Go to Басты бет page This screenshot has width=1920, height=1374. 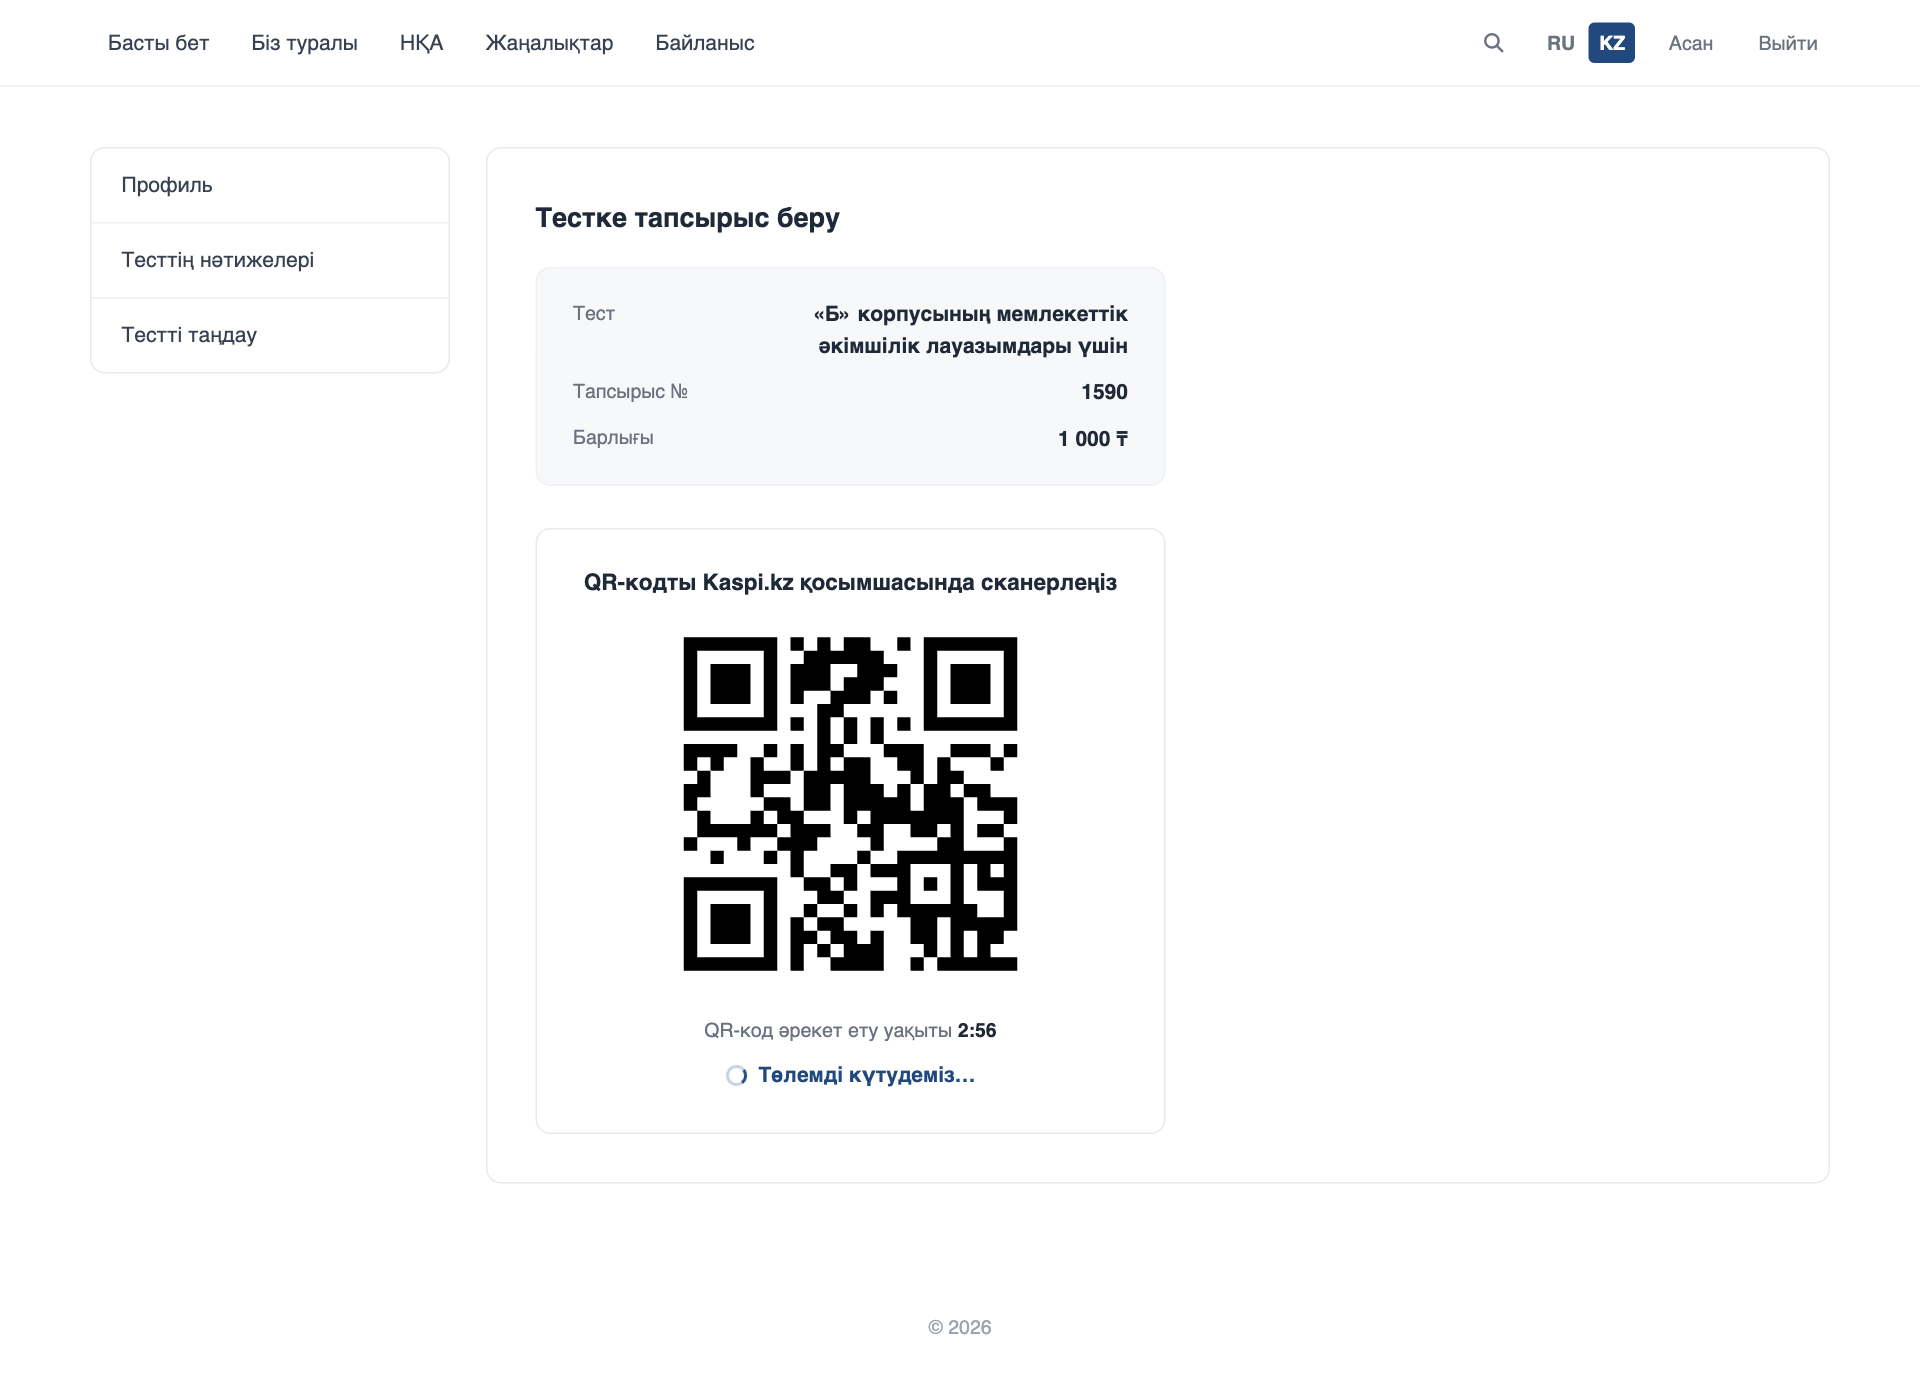tap(158, 43)
